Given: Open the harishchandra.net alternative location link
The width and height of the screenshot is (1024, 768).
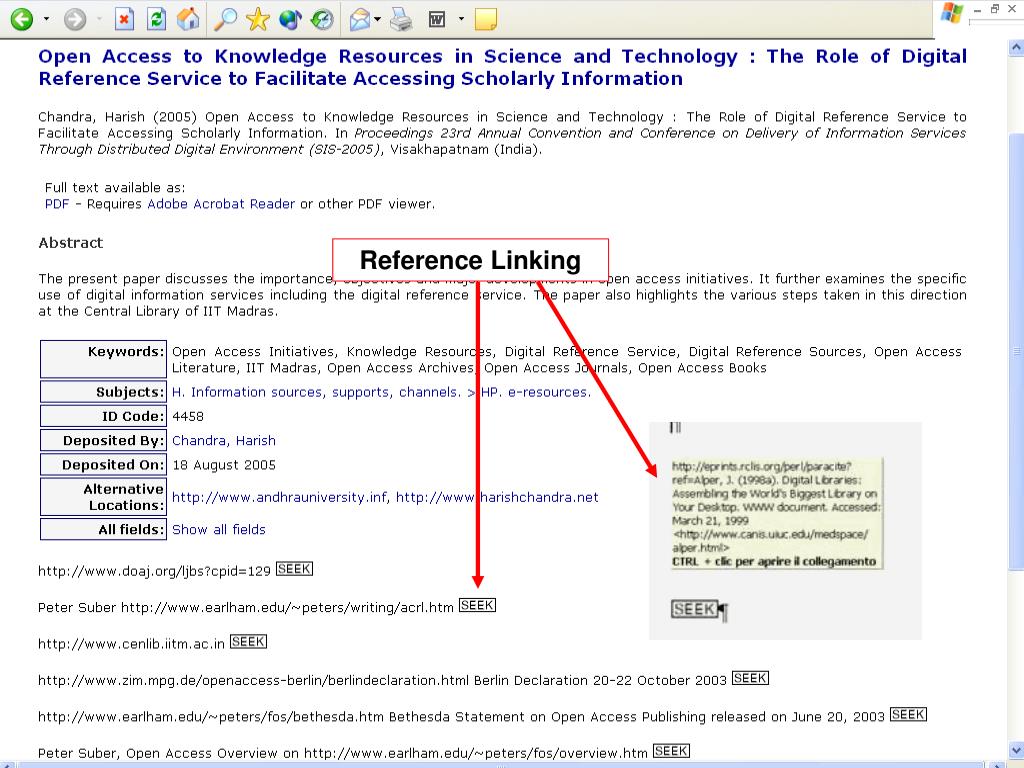Looking at the screenshot, I should coord(497,498).
